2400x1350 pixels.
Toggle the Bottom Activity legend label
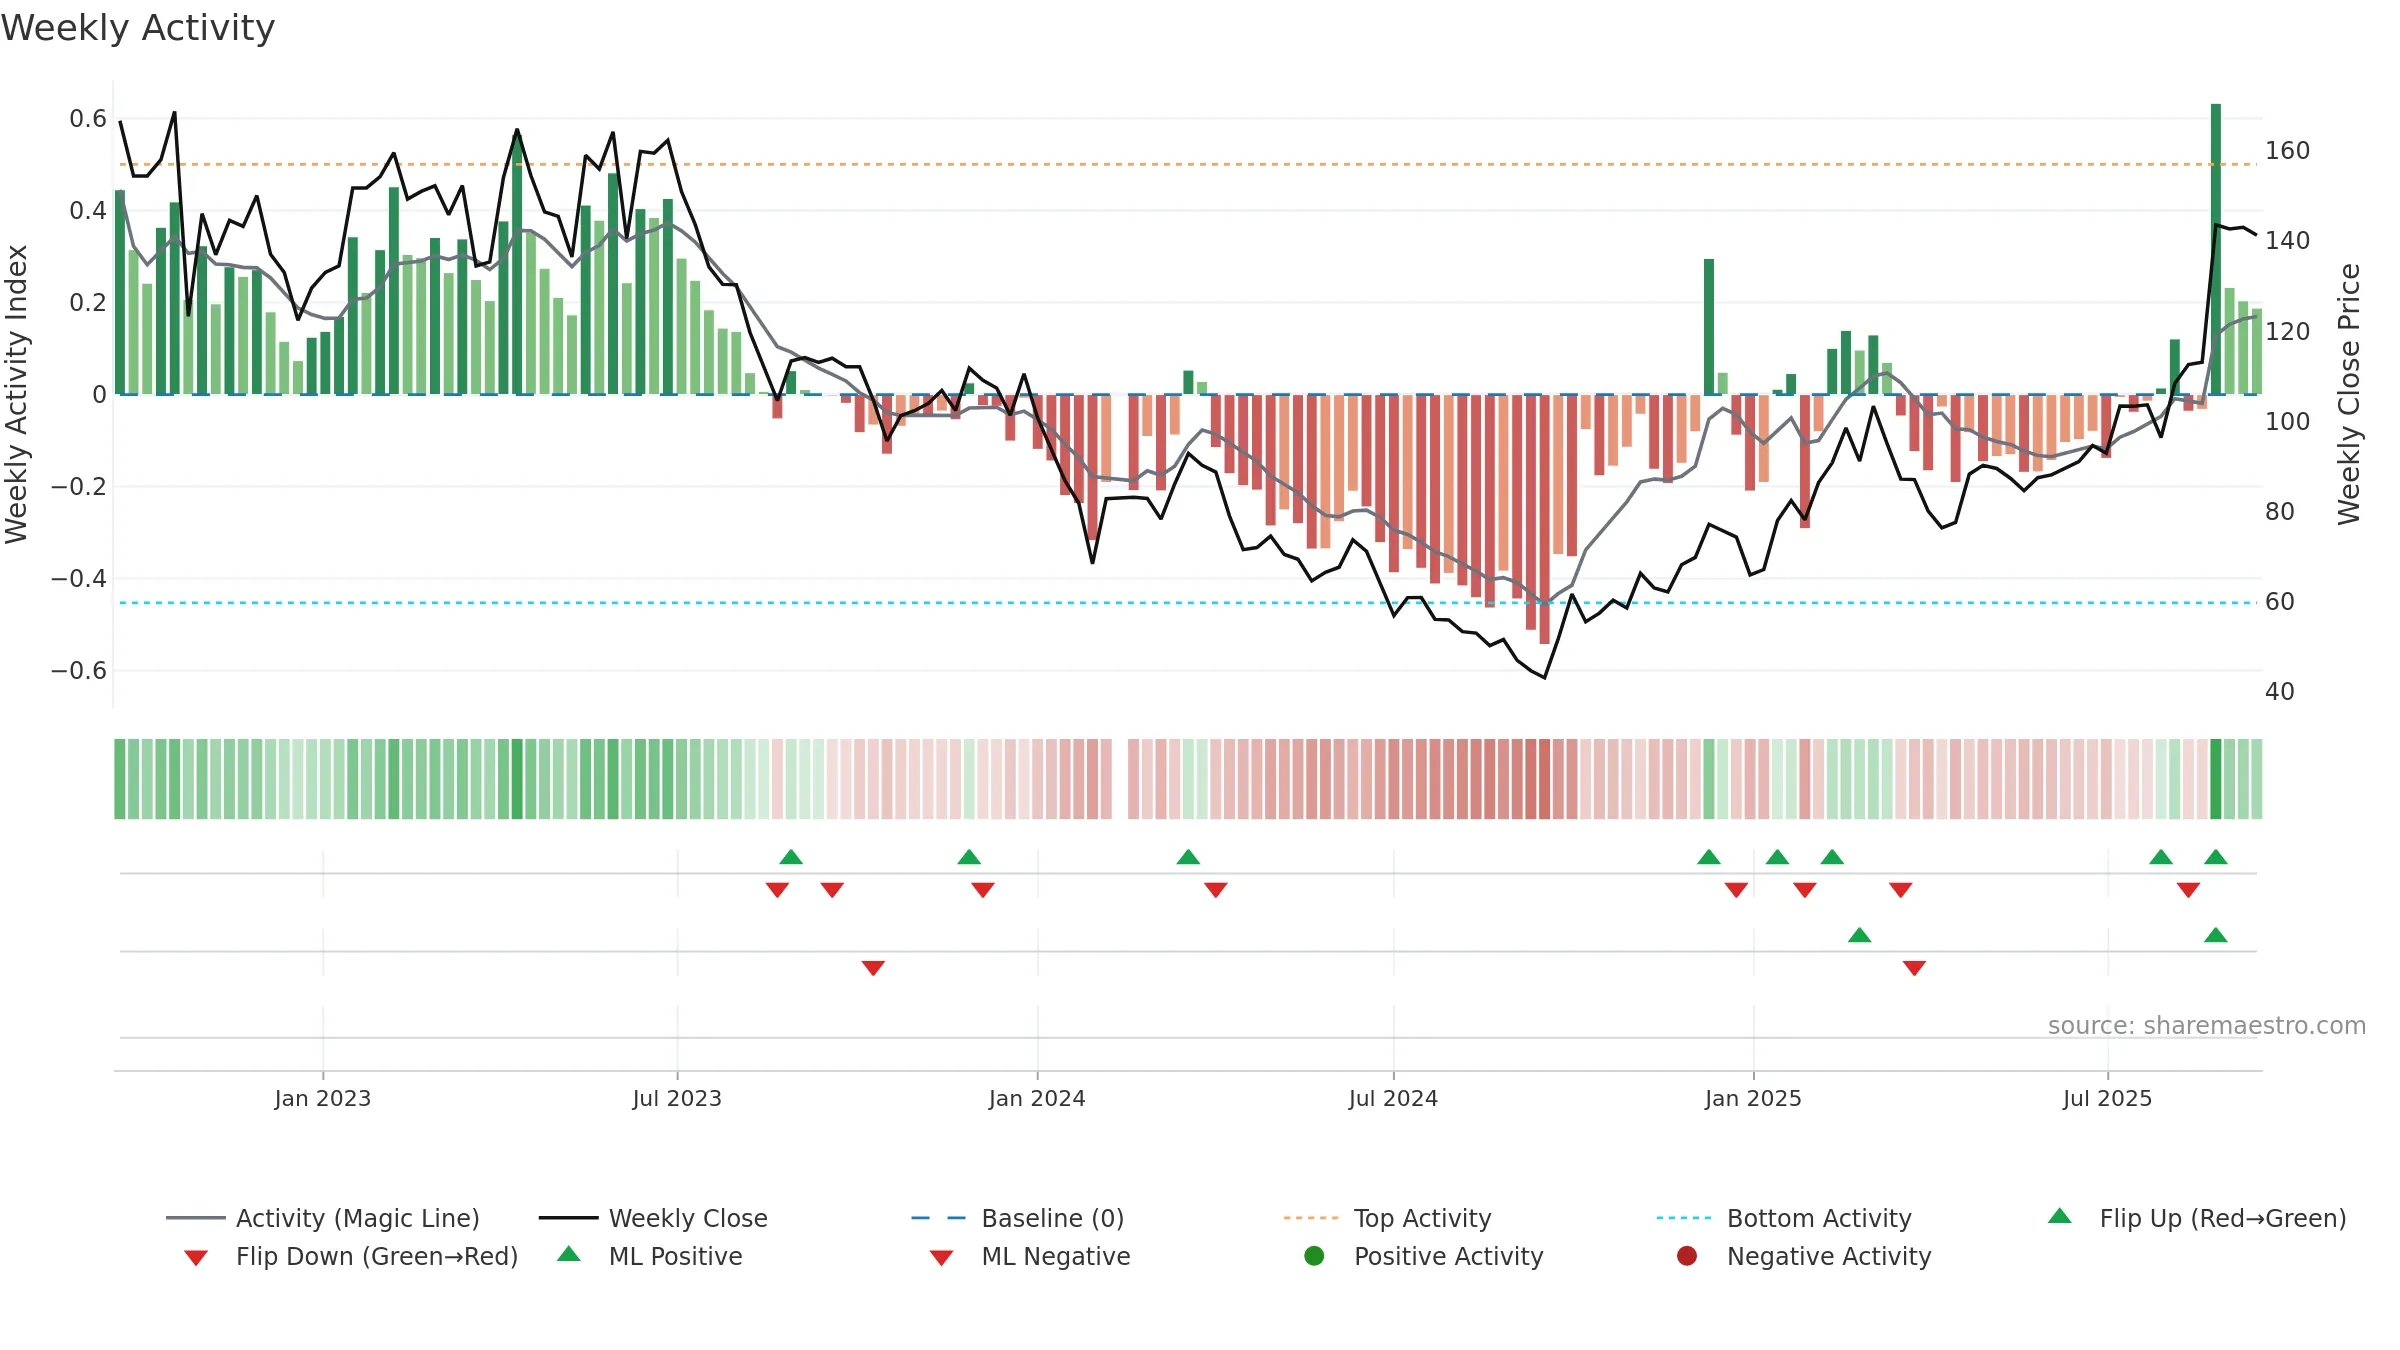click(1819, 1218)
